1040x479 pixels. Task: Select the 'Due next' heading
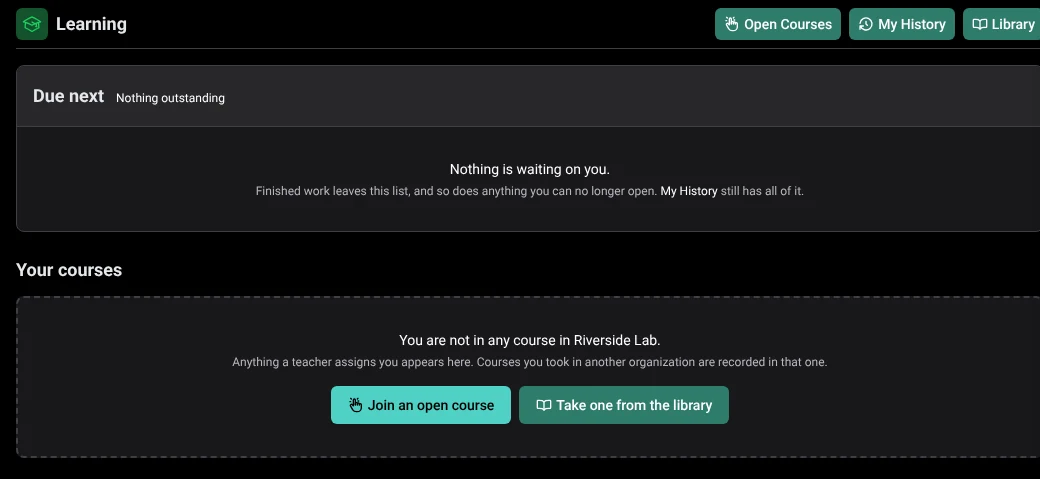[68, 96]
